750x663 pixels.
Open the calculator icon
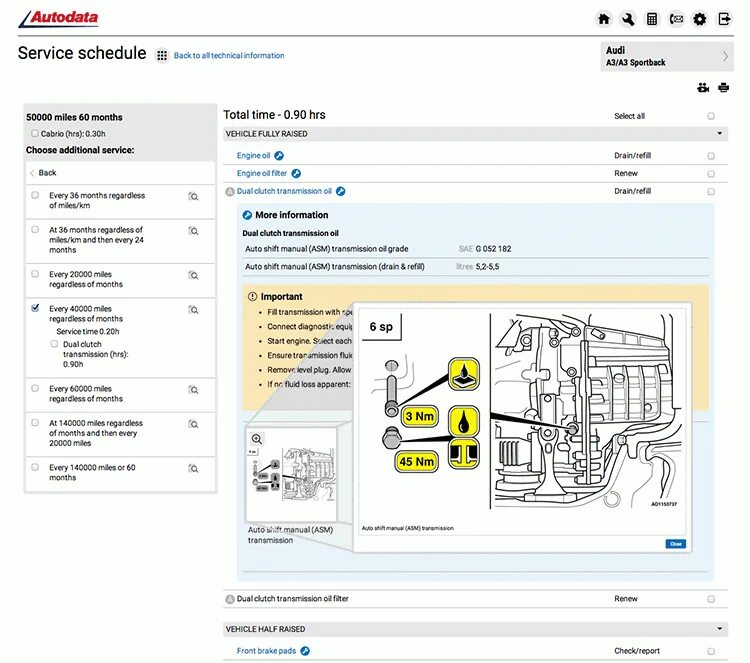point(652,19)
